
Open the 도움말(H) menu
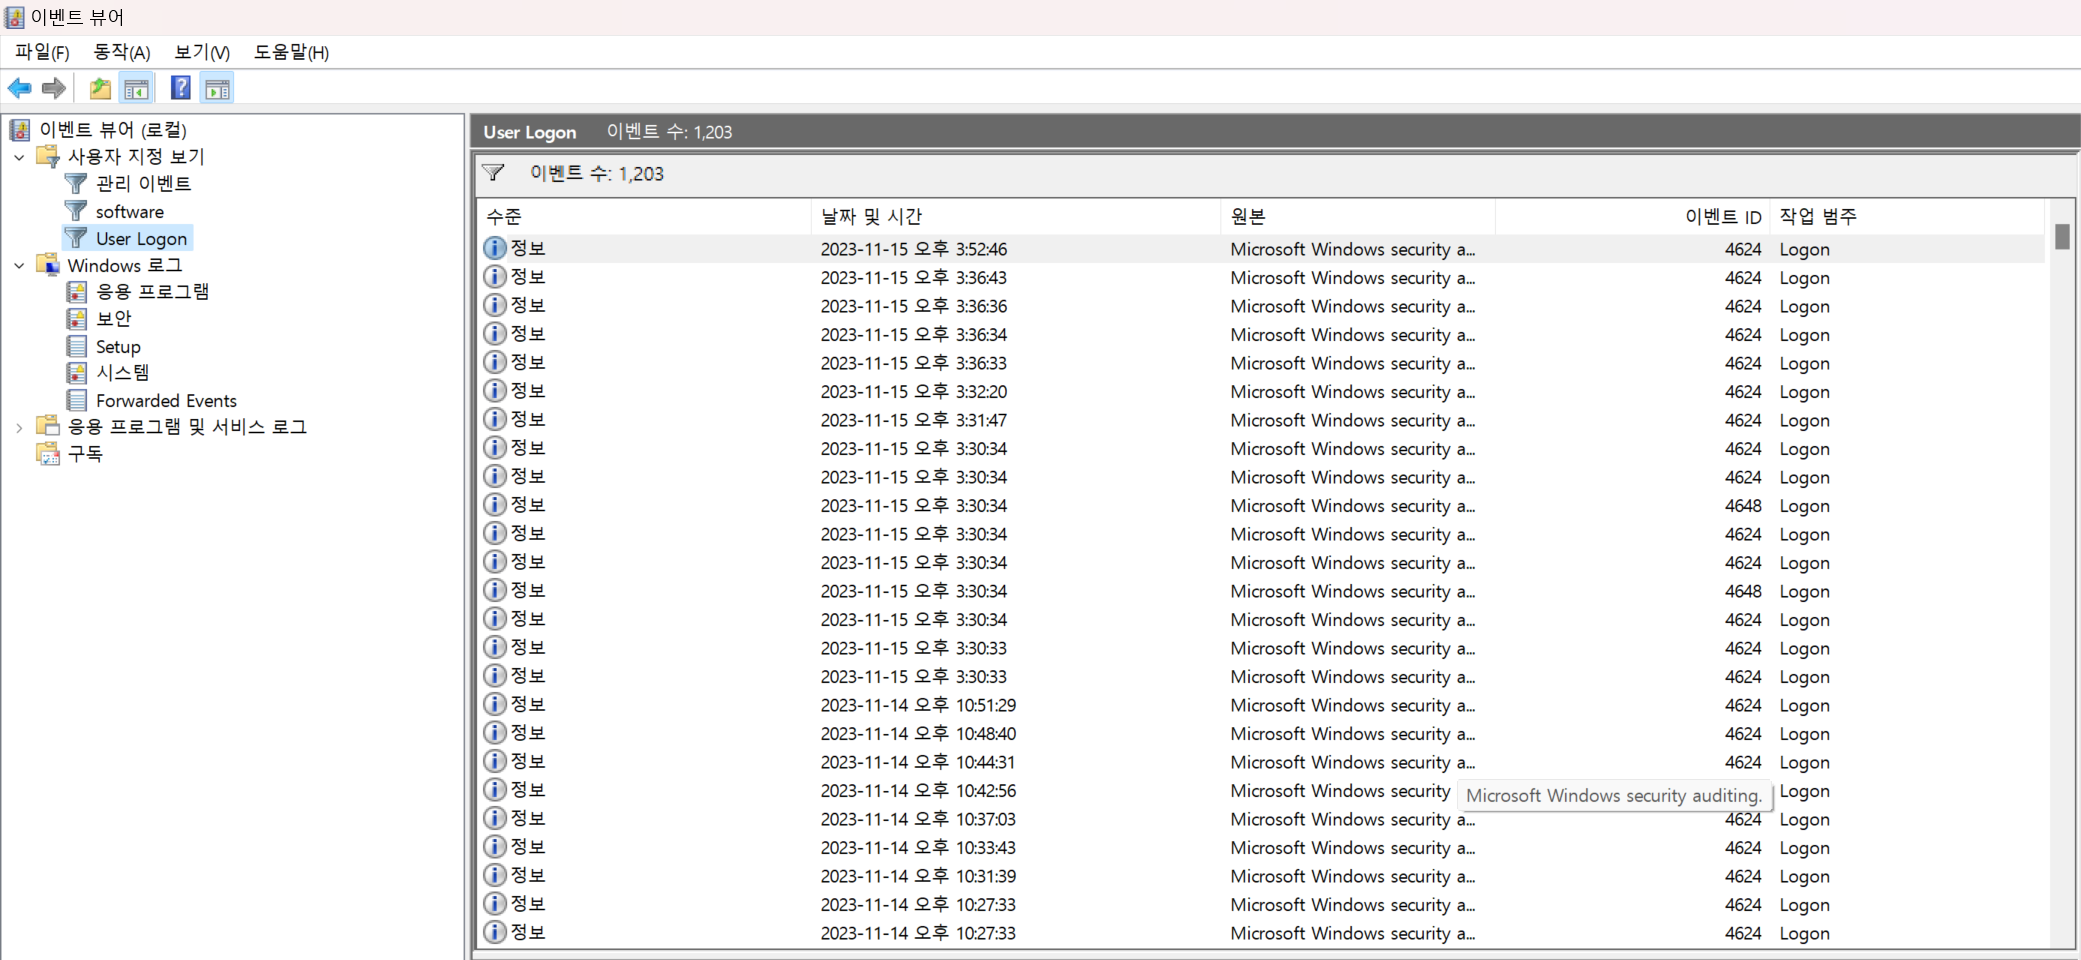tap(291, 52)
